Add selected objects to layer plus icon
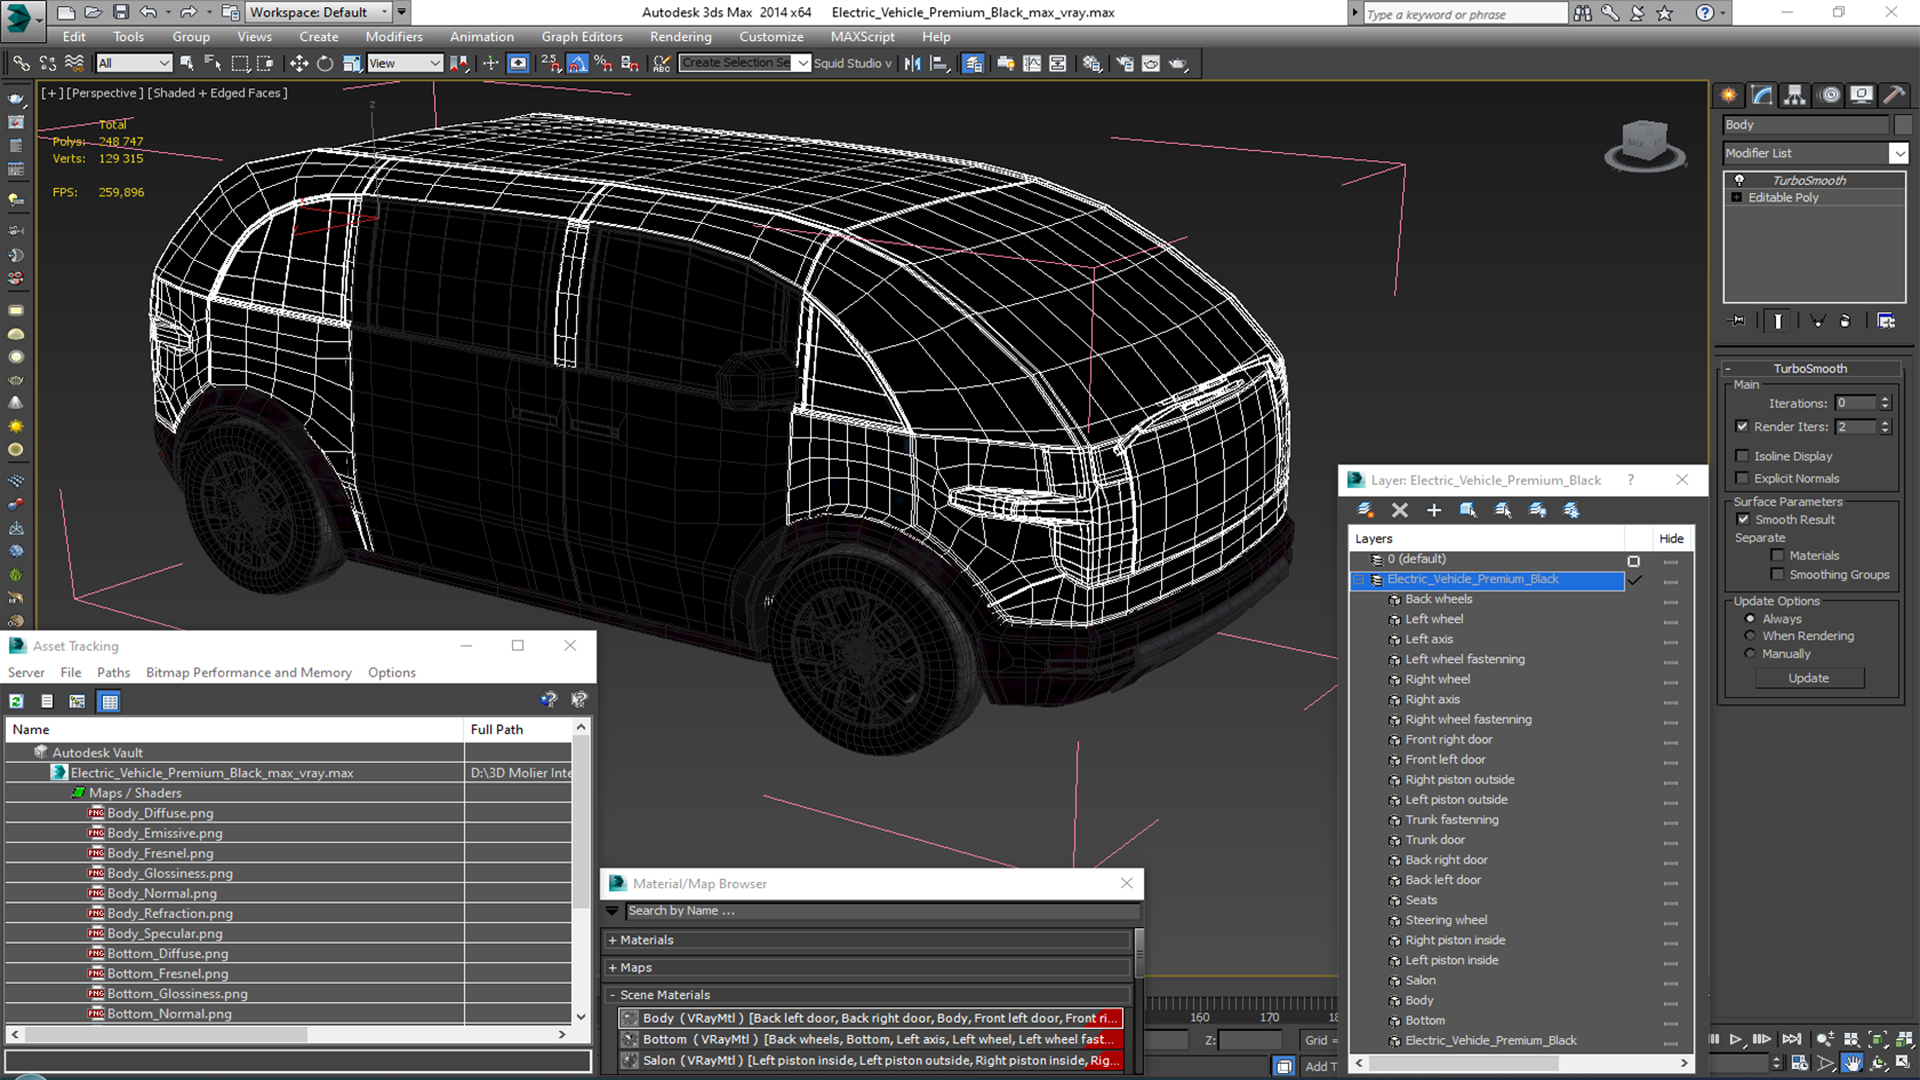 coord(1434,510)
